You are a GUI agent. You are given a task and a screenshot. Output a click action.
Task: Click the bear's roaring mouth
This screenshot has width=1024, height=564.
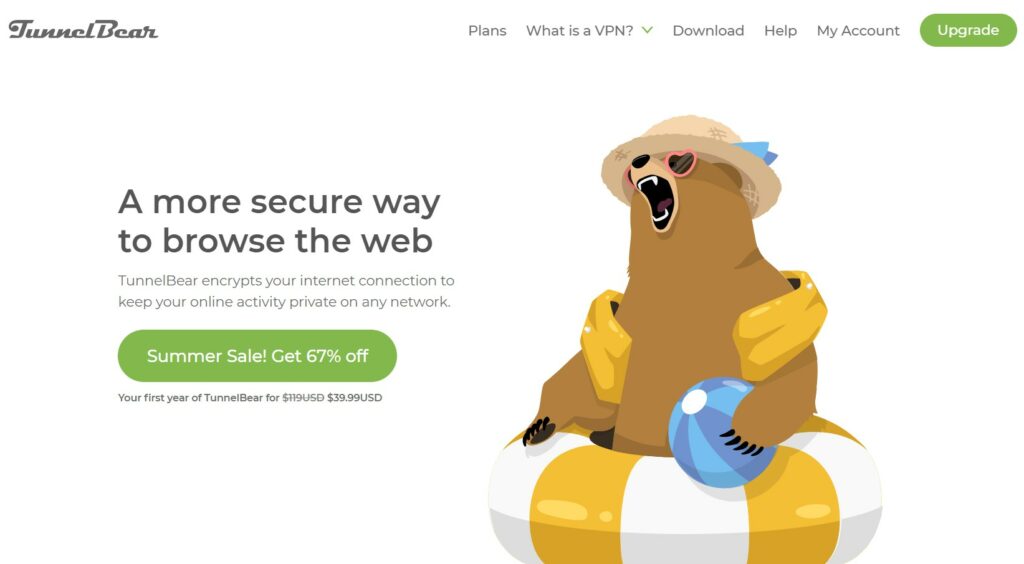point(656,200)
